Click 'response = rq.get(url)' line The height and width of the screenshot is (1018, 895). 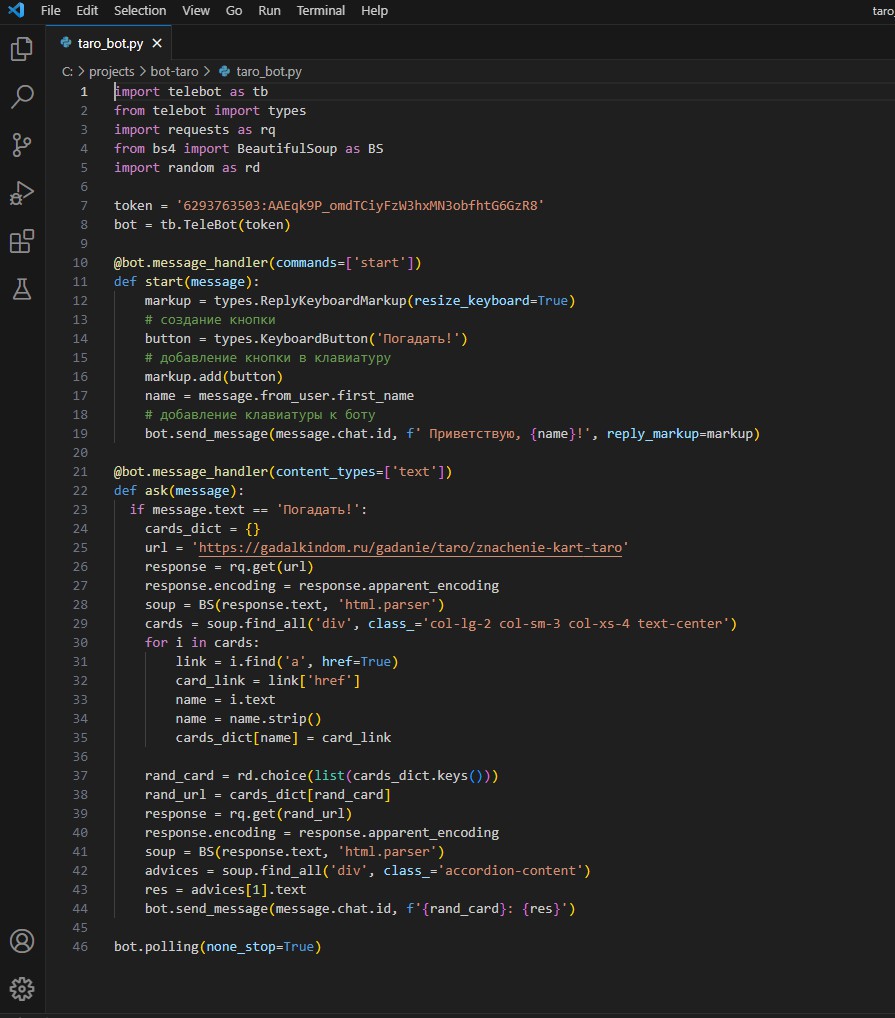tap(229, 567)
